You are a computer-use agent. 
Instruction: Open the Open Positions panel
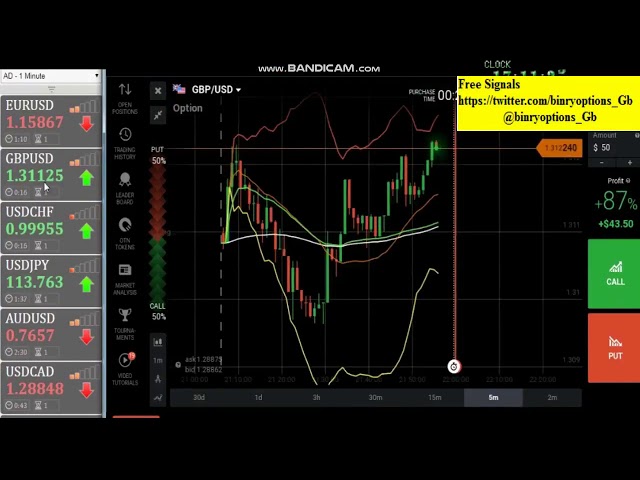point(125,96)
